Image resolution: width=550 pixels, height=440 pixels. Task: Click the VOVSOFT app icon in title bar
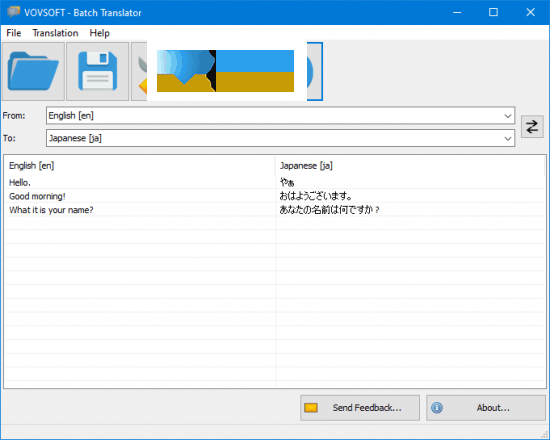(x=13, y=12)
